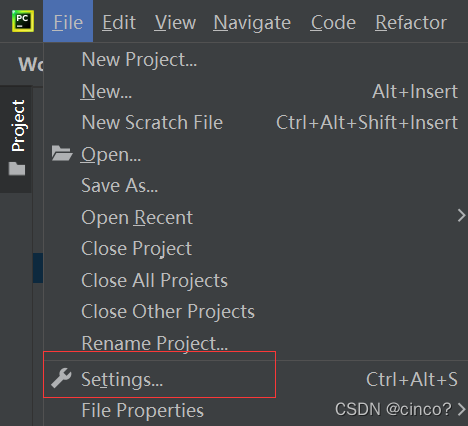Click the PyCharm logo icon

(x=23, y=21)
